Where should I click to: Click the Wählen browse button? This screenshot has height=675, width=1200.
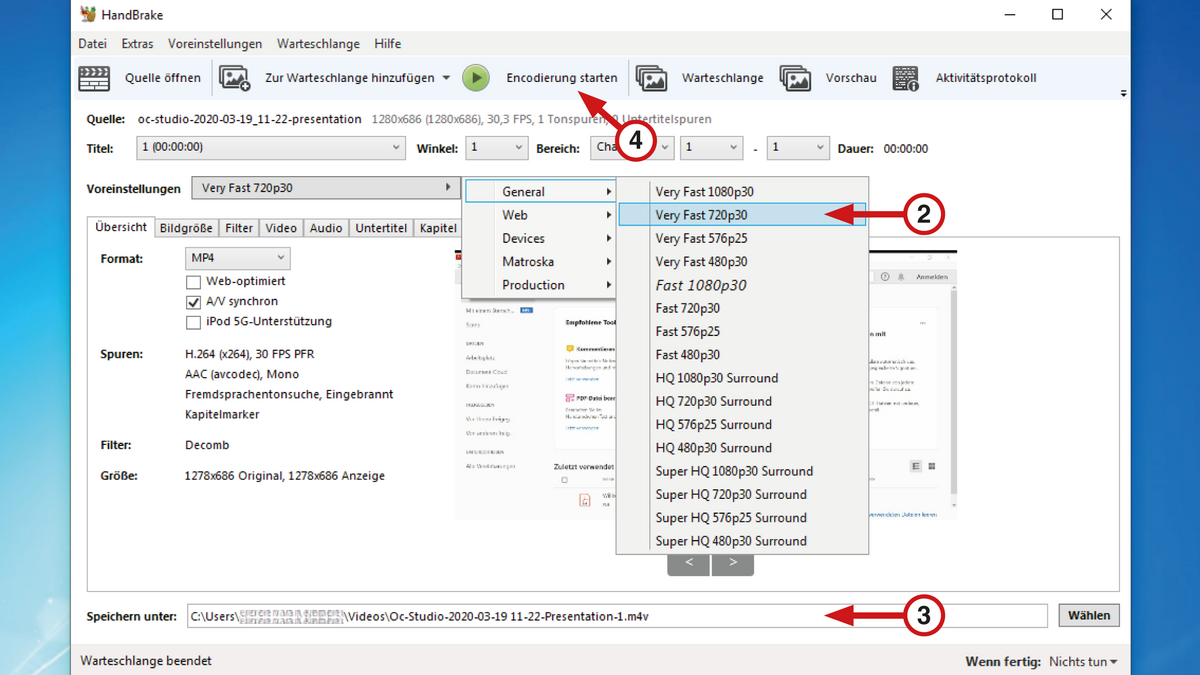point(1088,616)
